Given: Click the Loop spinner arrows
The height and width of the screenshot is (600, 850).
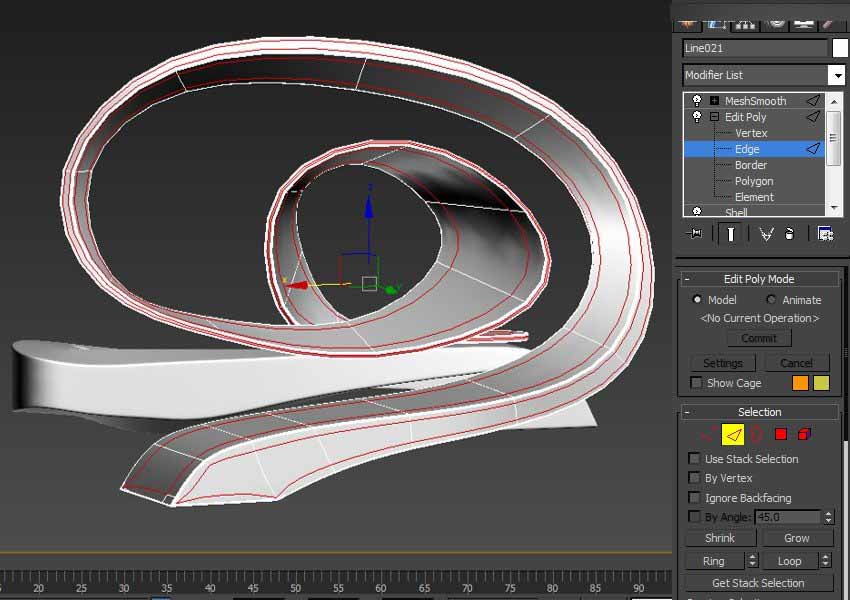Looking at the screenshot, I should pyautogui.click(x=826, y=560).
